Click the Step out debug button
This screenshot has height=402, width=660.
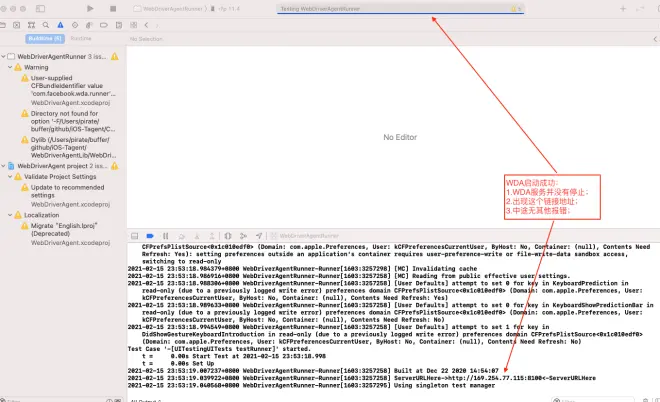pos(212,236)
